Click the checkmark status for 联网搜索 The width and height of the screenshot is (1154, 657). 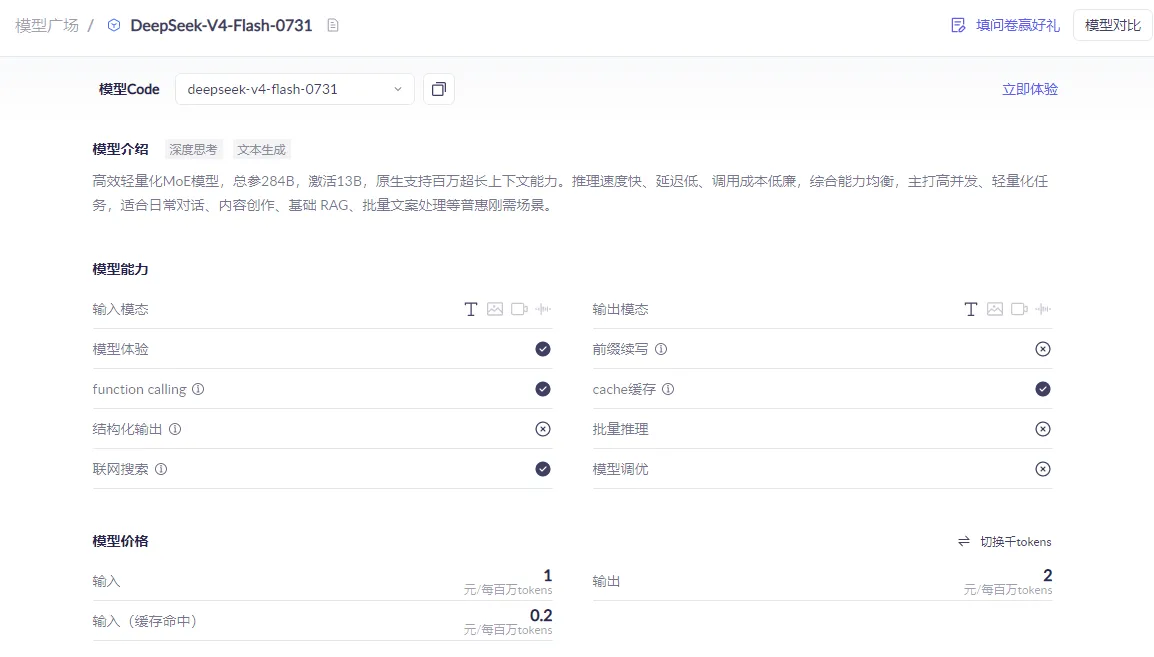[543, 469]
